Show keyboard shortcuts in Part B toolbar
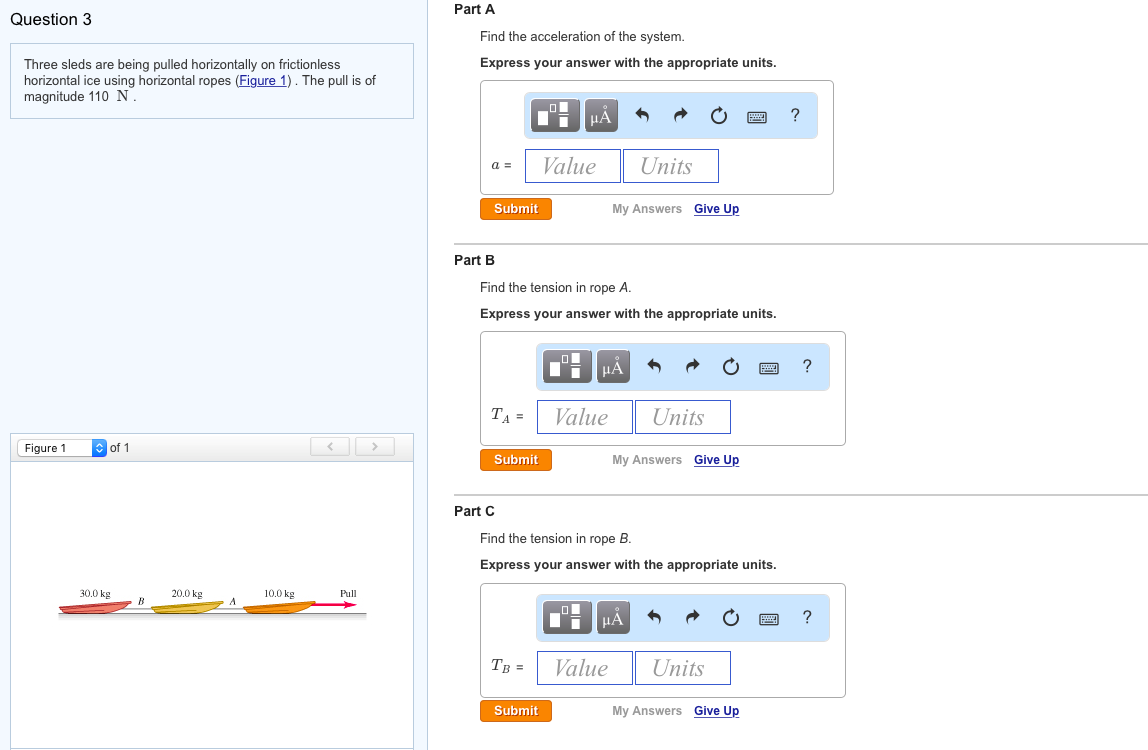Viewport: 1148px width, 750px height. tap(769, 366)
